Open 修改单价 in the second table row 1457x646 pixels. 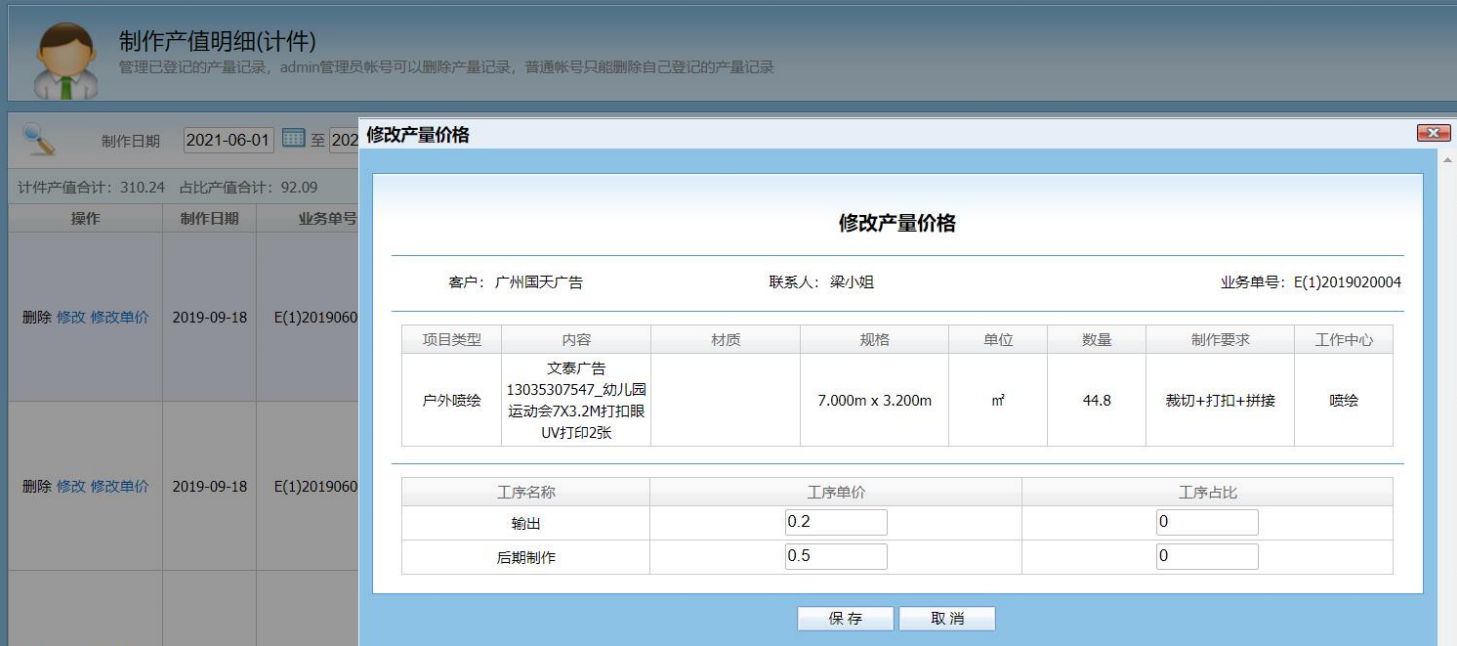120,486
